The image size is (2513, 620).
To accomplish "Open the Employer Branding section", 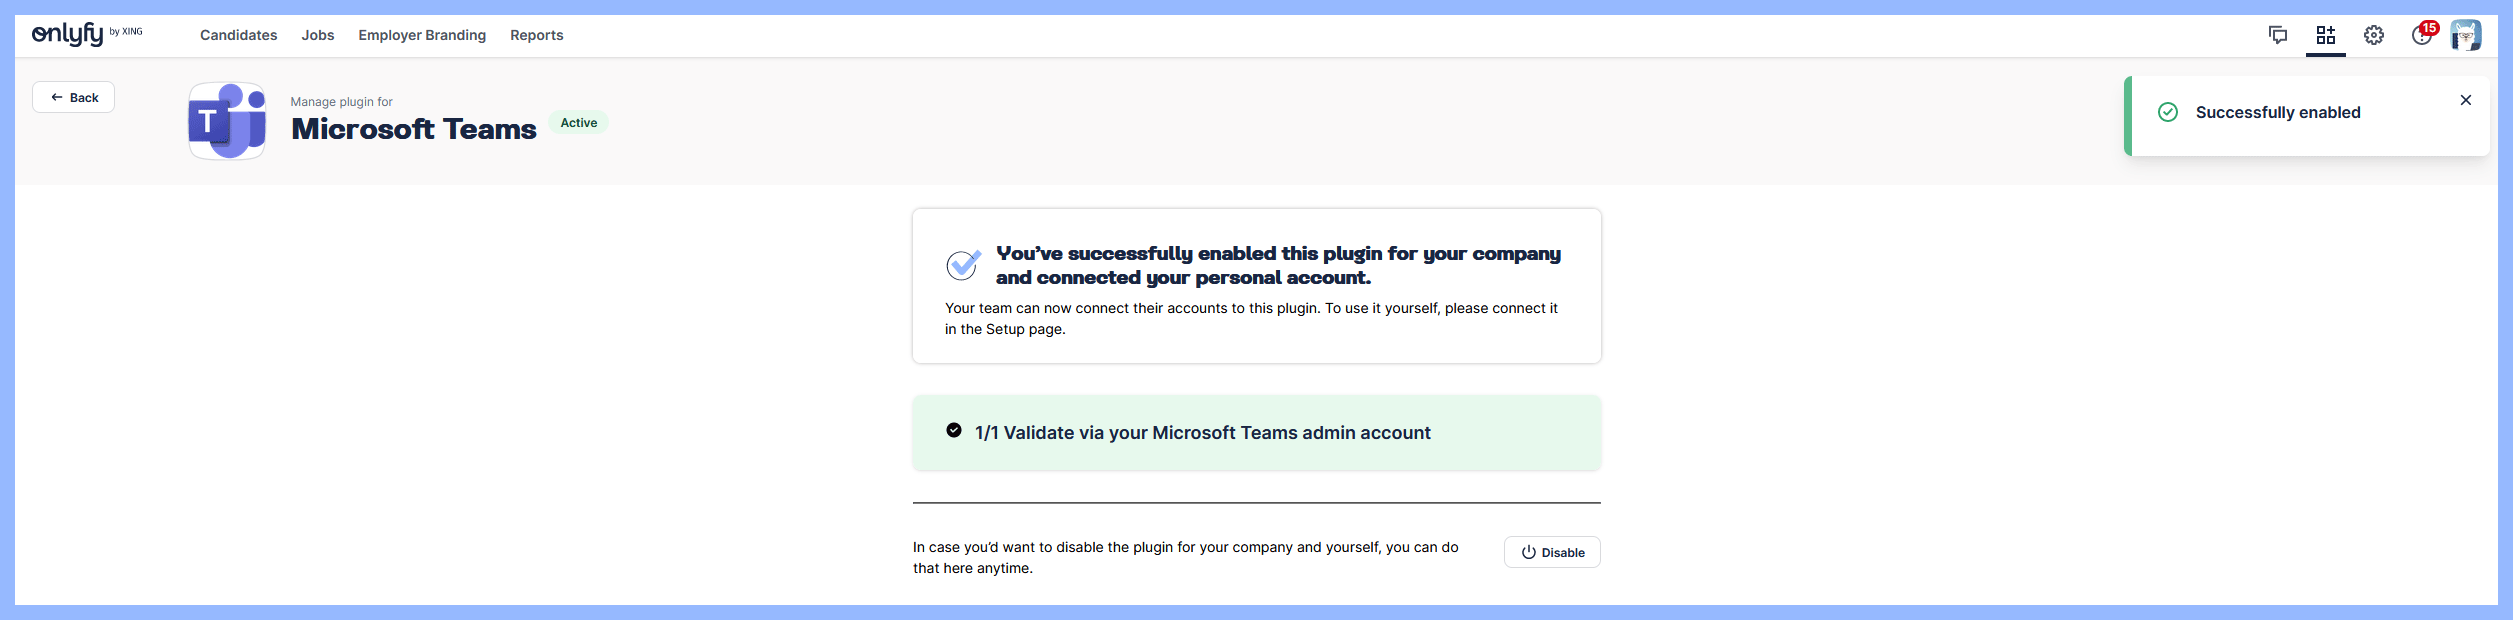I will click(422, 35).
